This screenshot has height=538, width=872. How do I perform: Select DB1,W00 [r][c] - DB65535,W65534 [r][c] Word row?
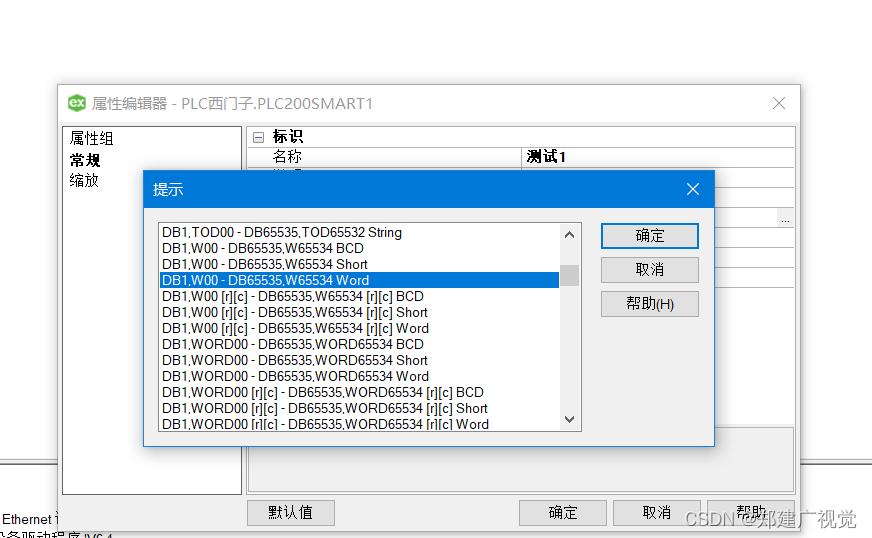[x=359, y=328]
